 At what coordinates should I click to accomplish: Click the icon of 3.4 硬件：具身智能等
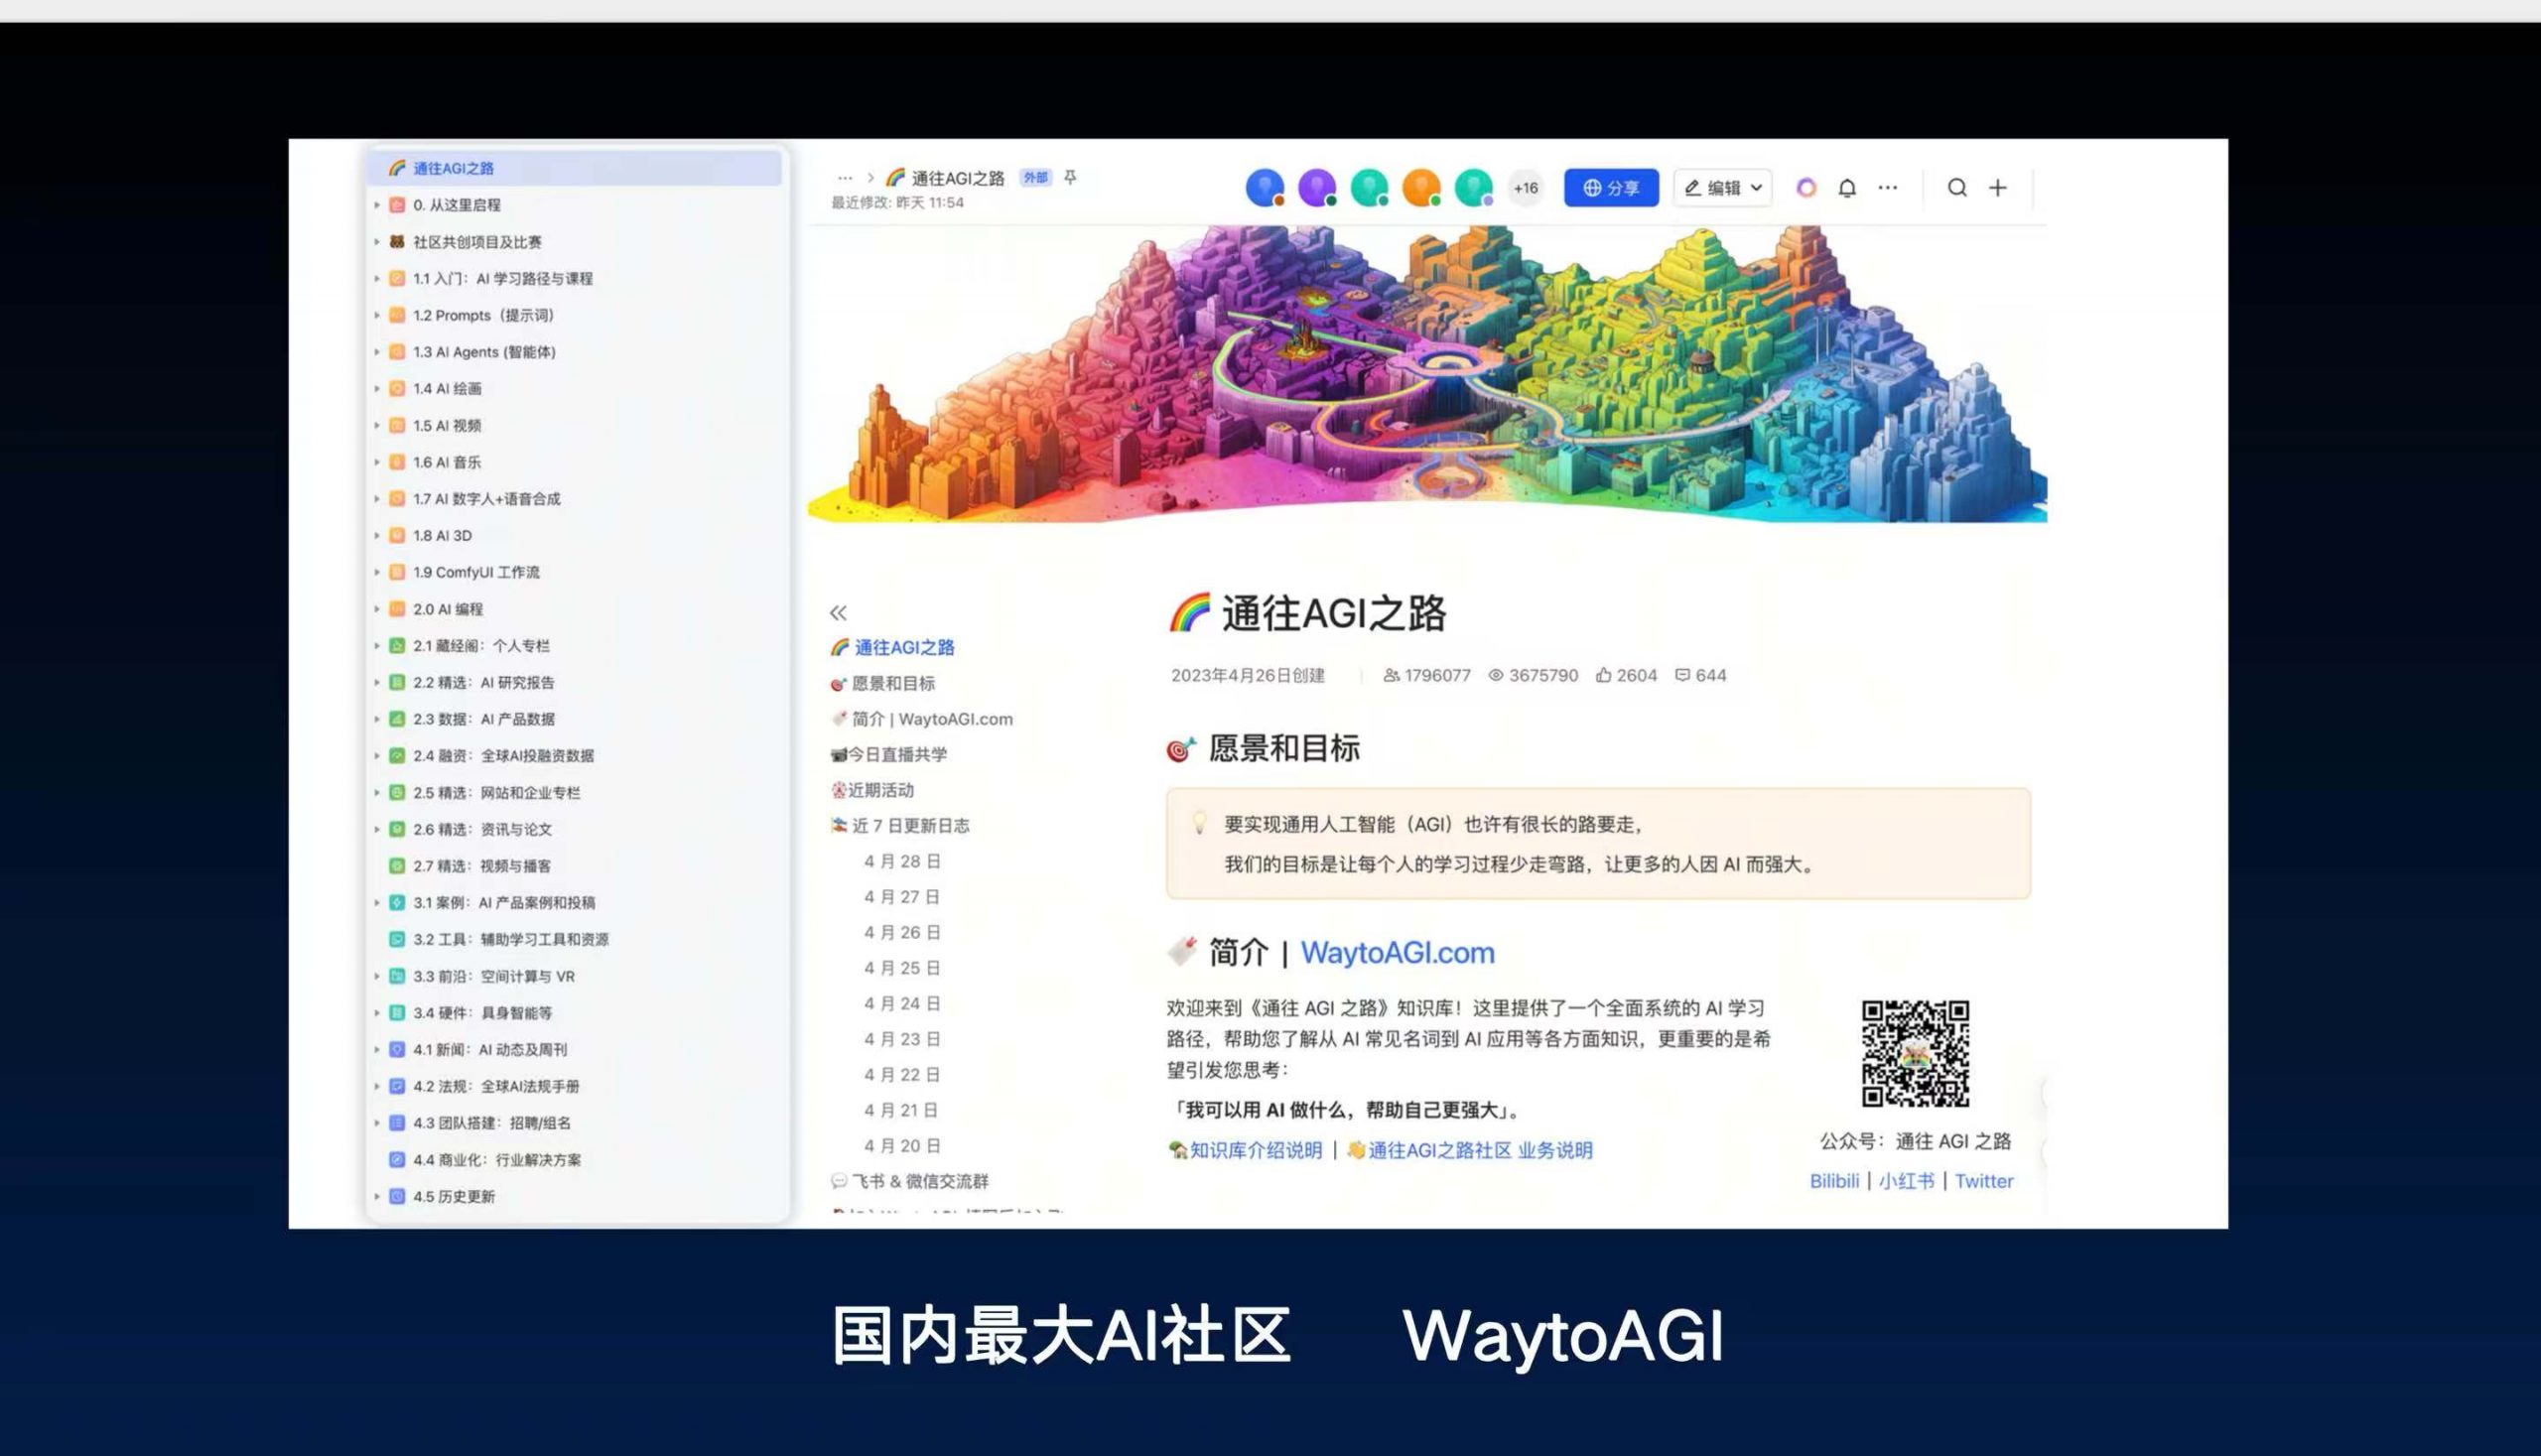point(397,1013)
